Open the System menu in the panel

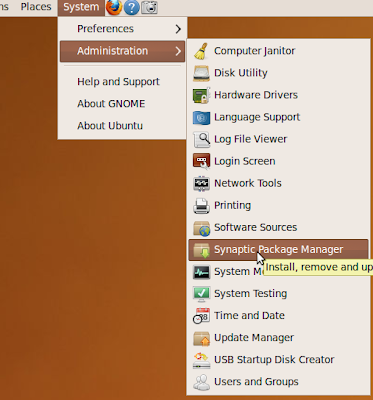[x=81, y=7]
